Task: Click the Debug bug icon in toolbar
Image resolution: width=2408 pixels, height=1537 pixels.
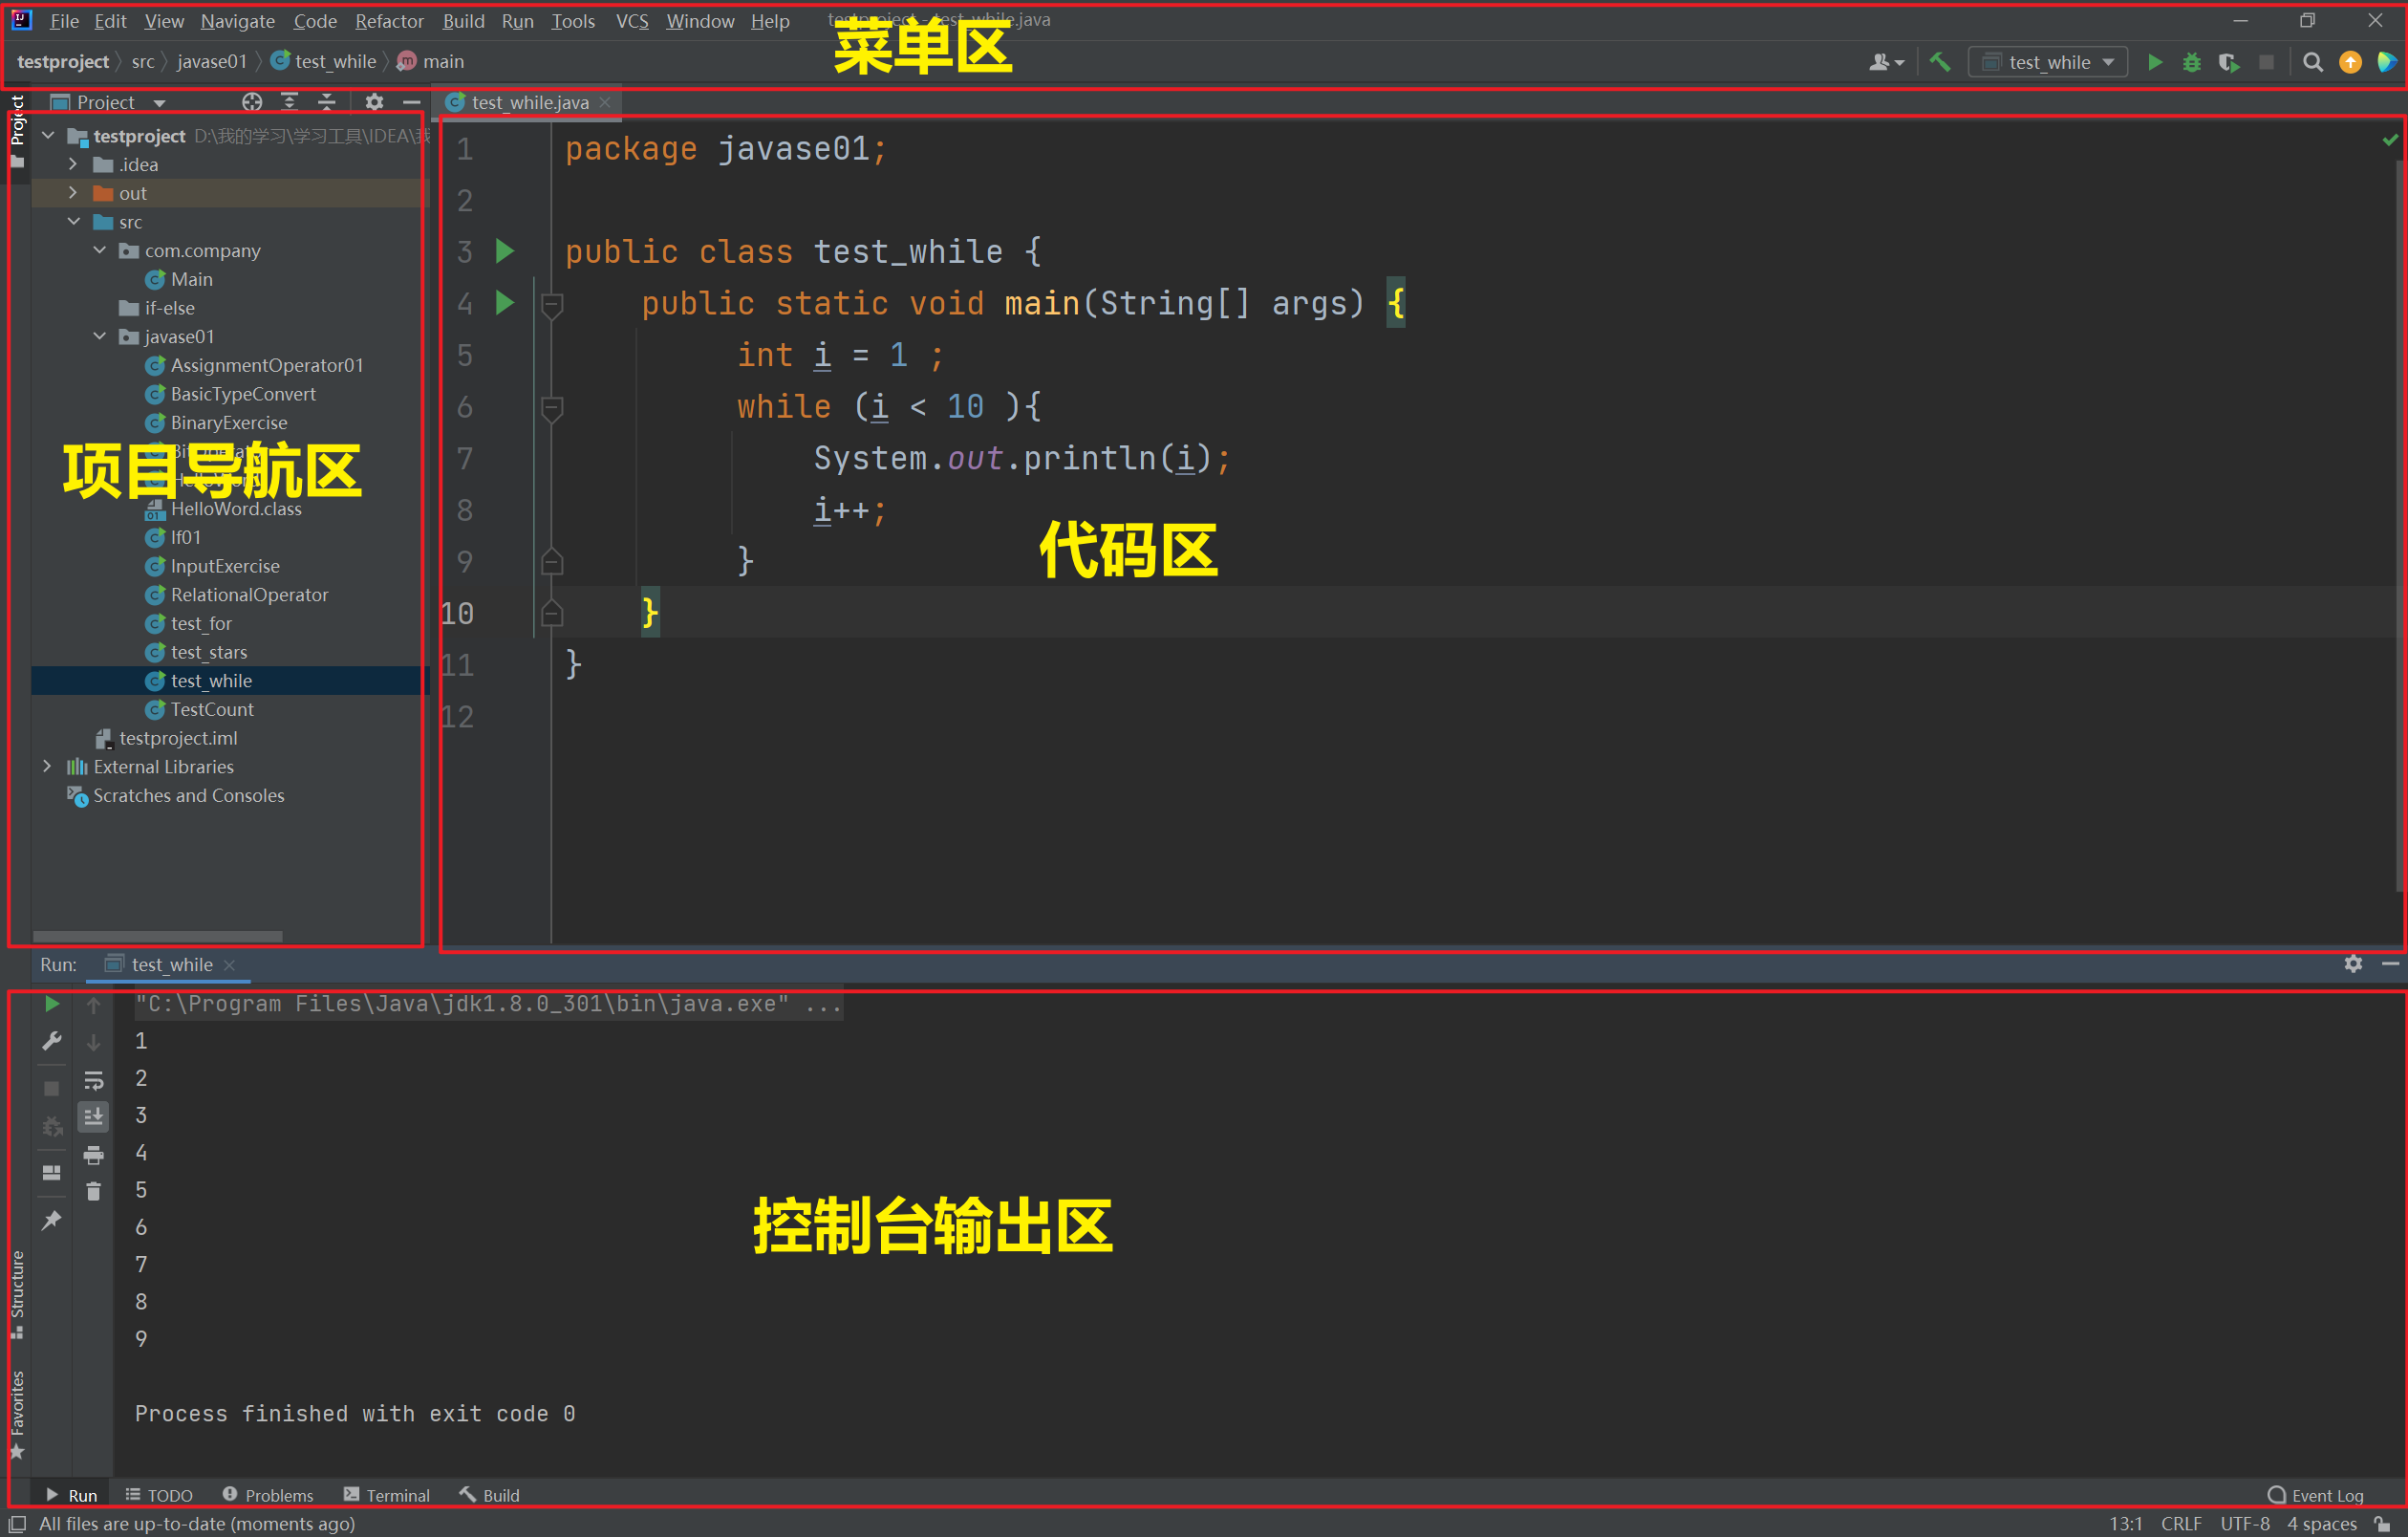Action: pyautogui.click(x=2191, y=62)
